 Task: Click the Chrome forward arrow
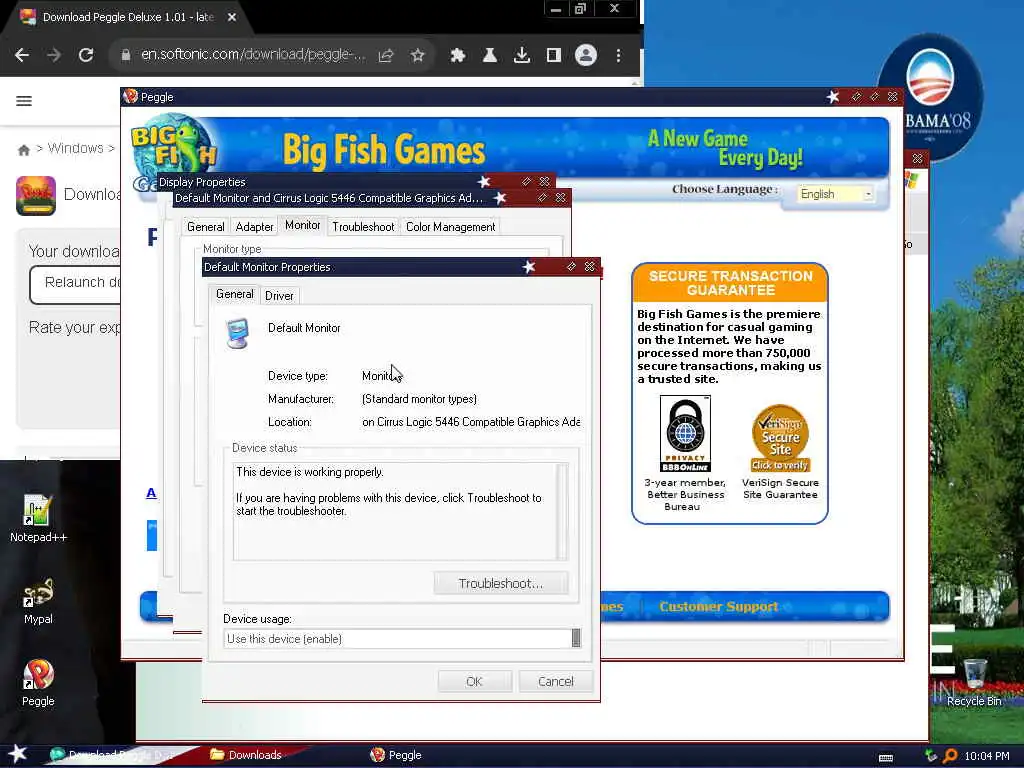pyautogui.click(x=54, y=56)
